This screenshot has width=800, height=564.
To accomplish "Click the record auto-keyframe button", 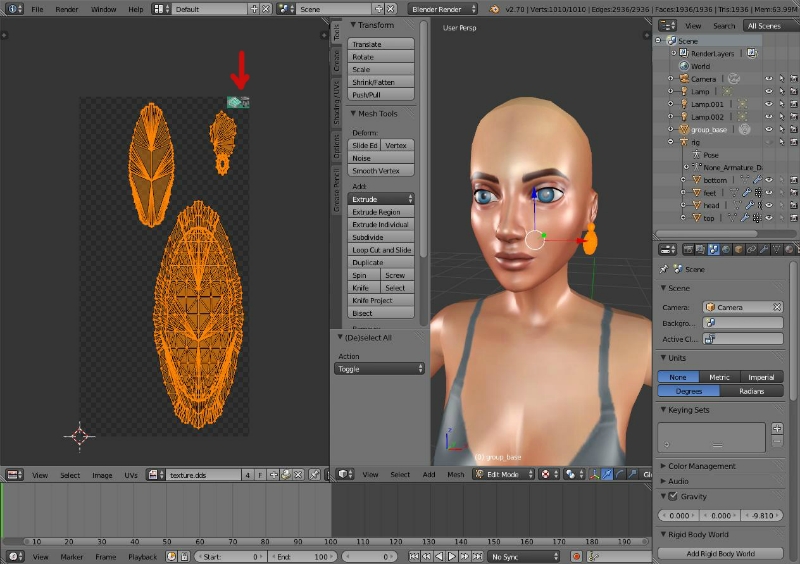I will coord(576,556).
